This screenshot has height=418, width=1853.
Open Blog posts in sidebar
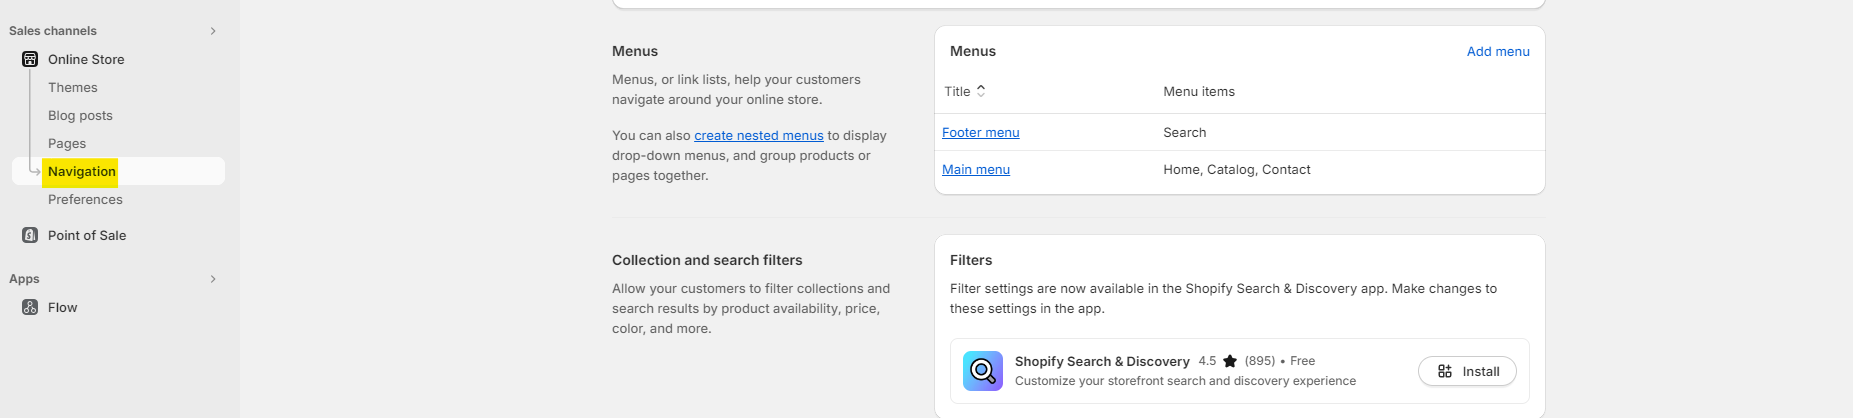click(80, 116)
